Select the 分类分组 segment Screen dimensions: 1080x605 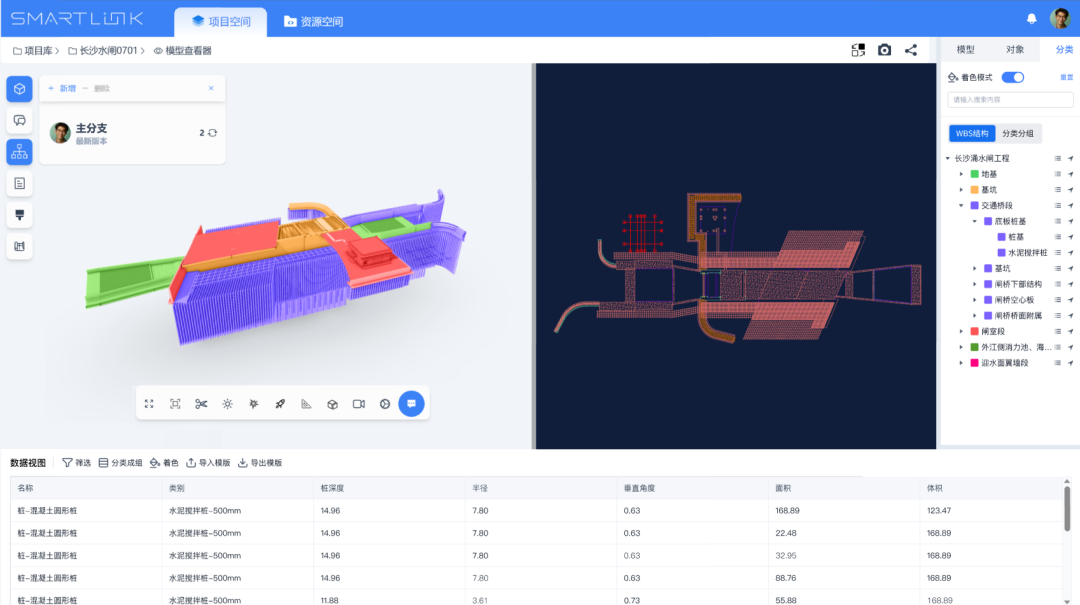point(1017,134)
